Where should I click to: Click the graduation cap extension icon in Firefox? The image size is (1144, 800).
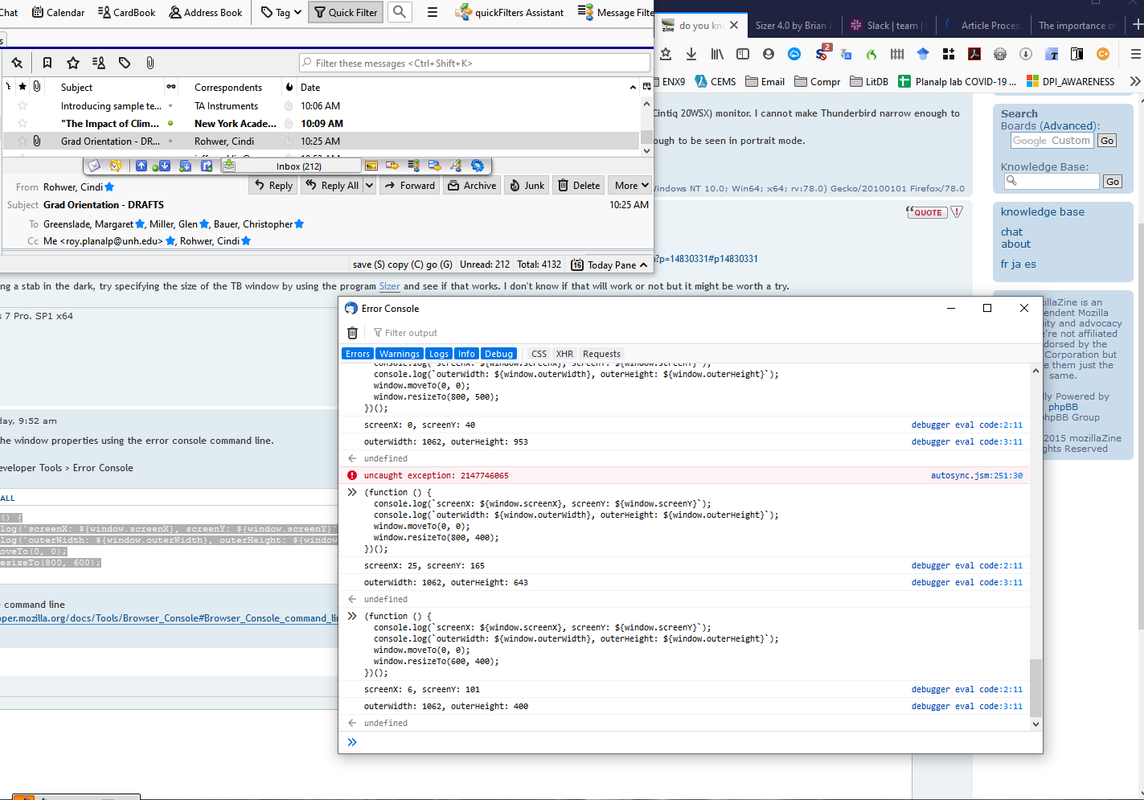[x=922, y=54]
